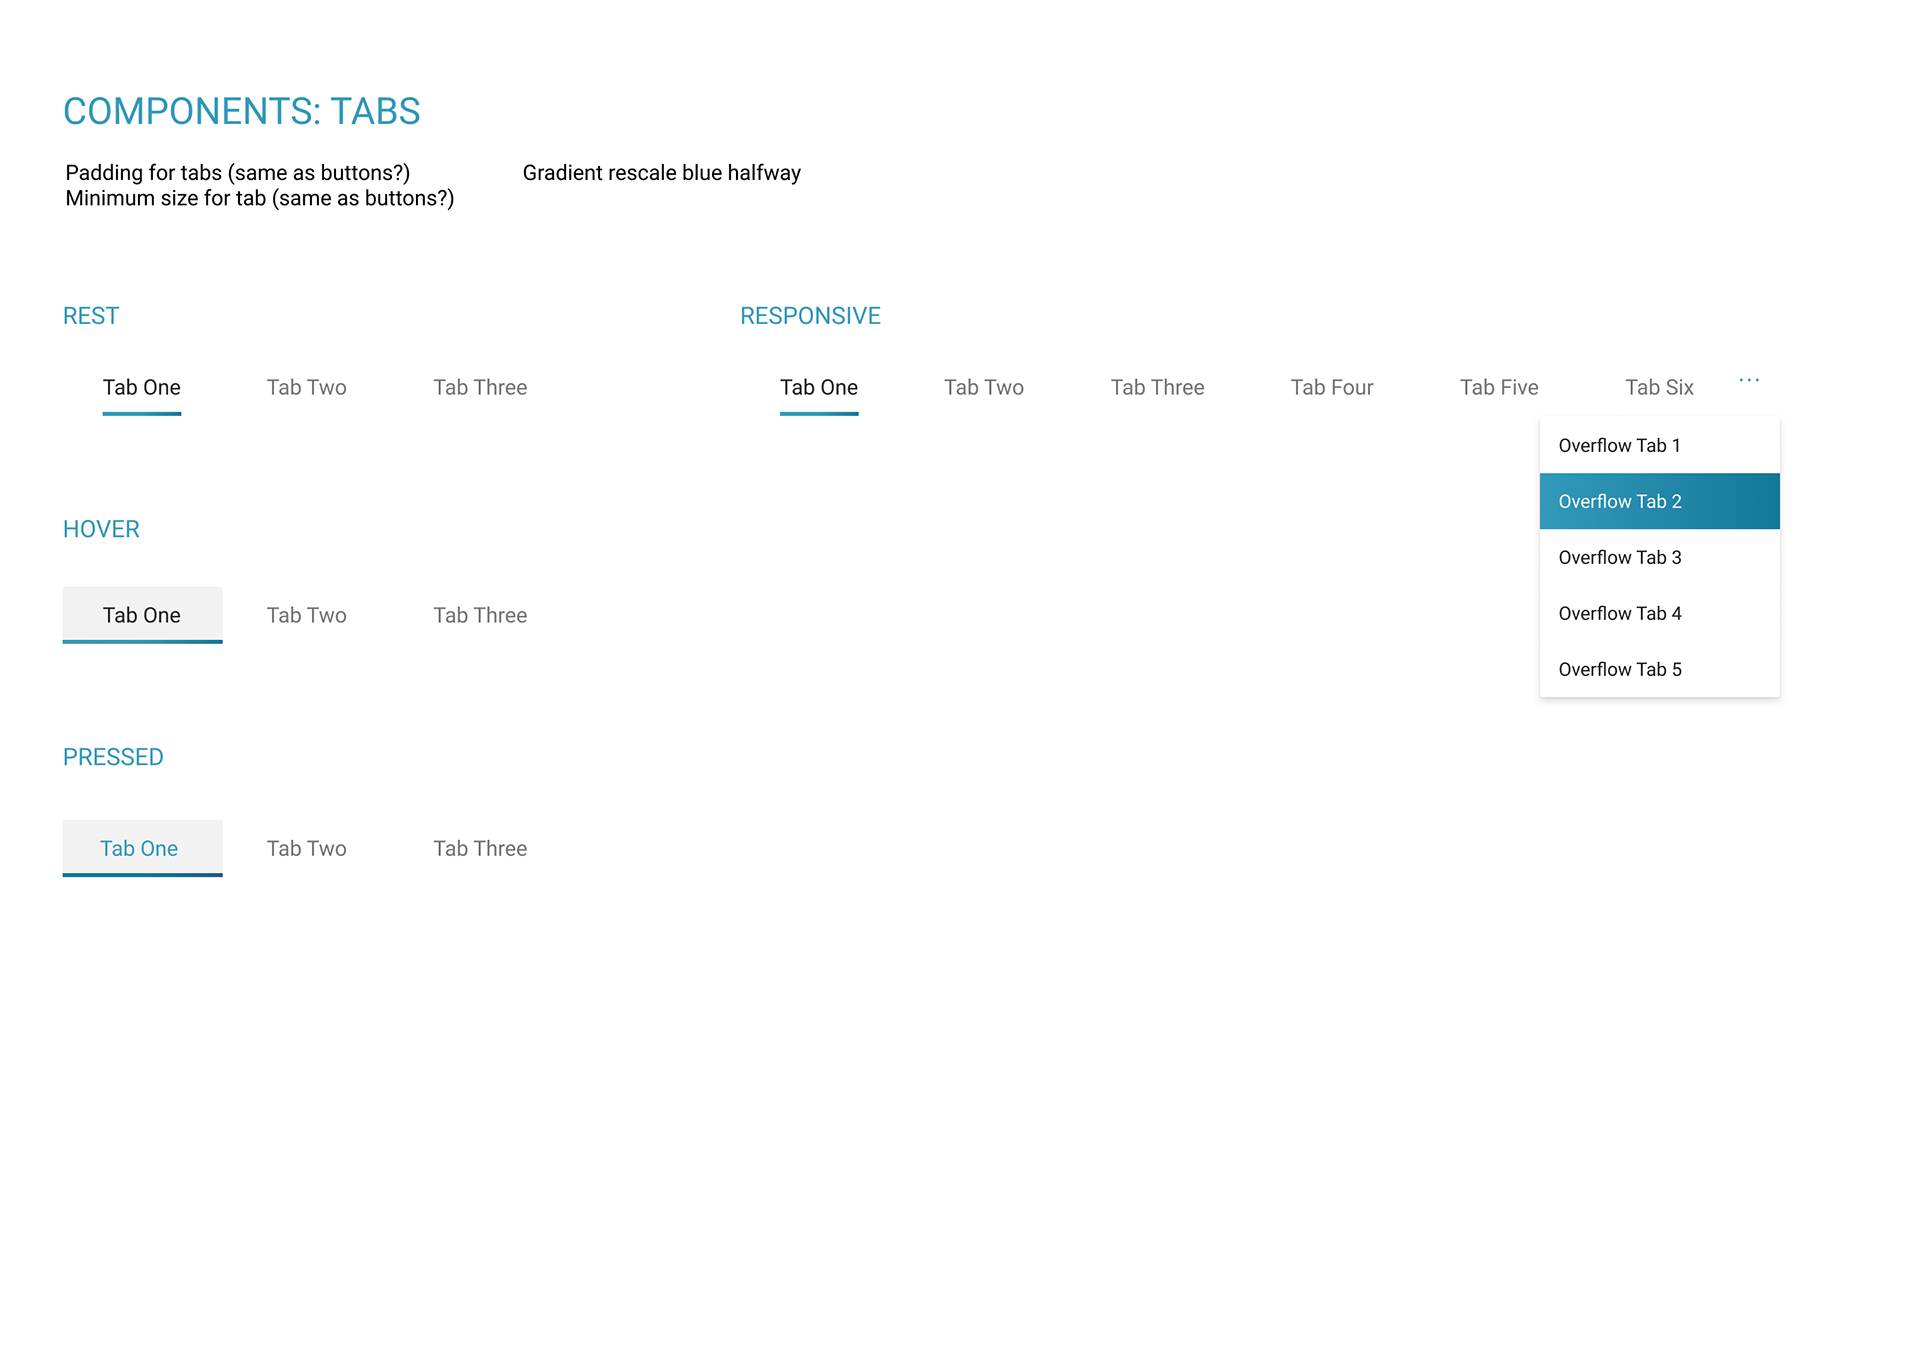Open the three-dot overflow tabs menu
1920x1365 pixels.
pos(1749,381)
